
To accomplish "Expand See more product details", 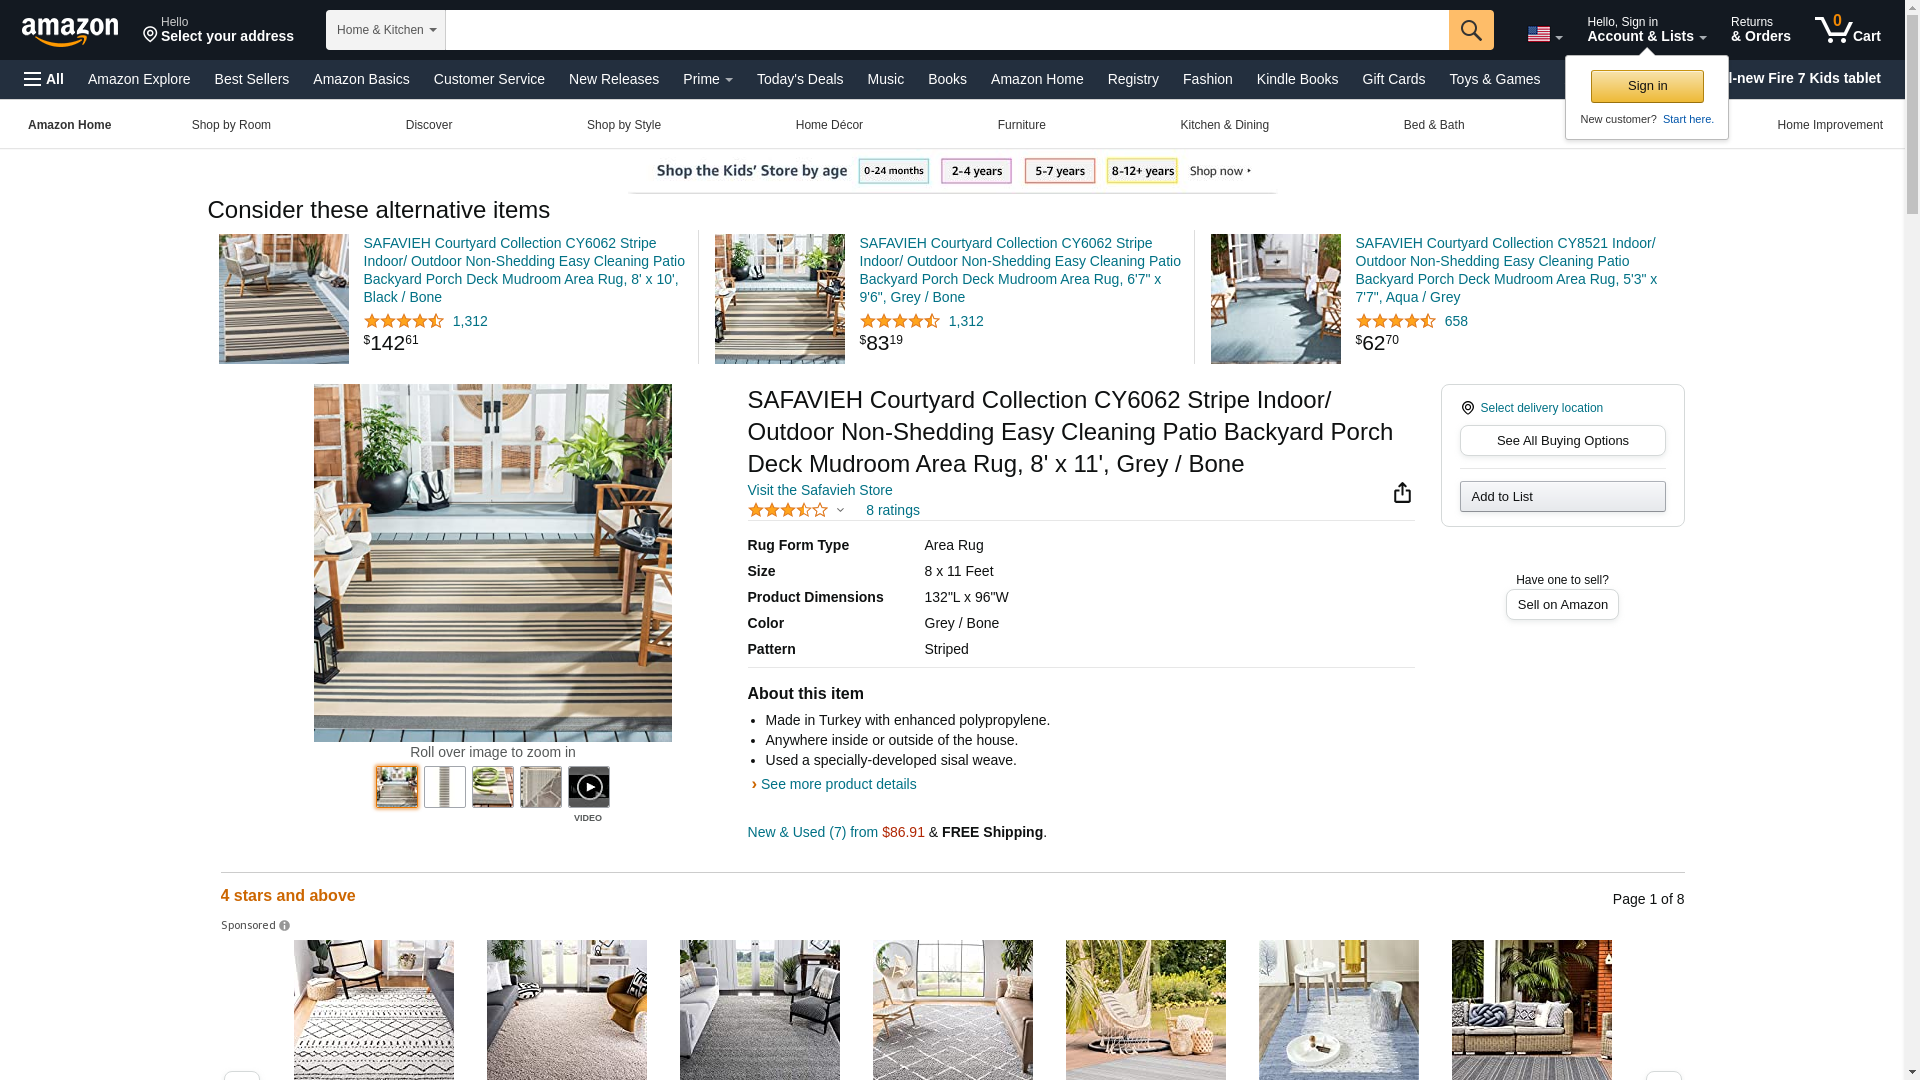I will [837, 784].
